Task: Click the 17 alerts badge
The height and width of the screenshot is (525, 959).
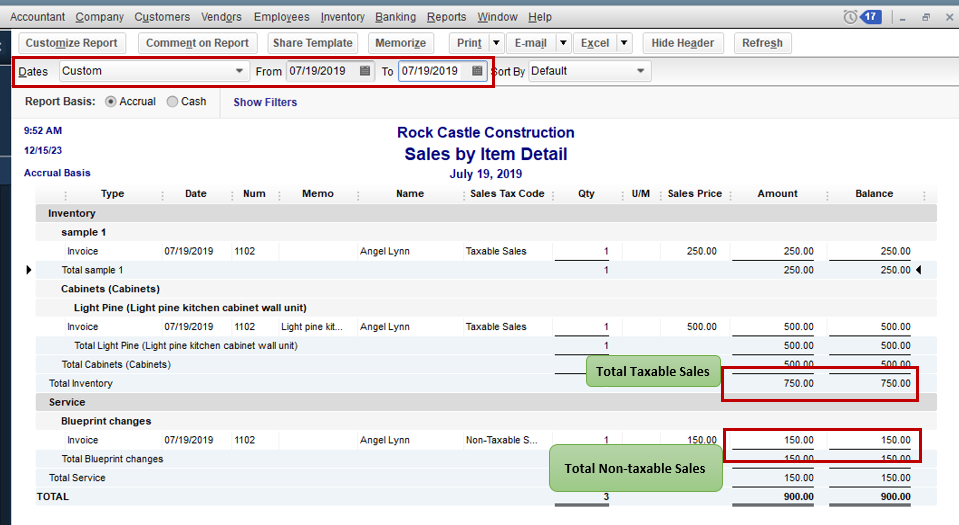Action: [x=871, y=17]
